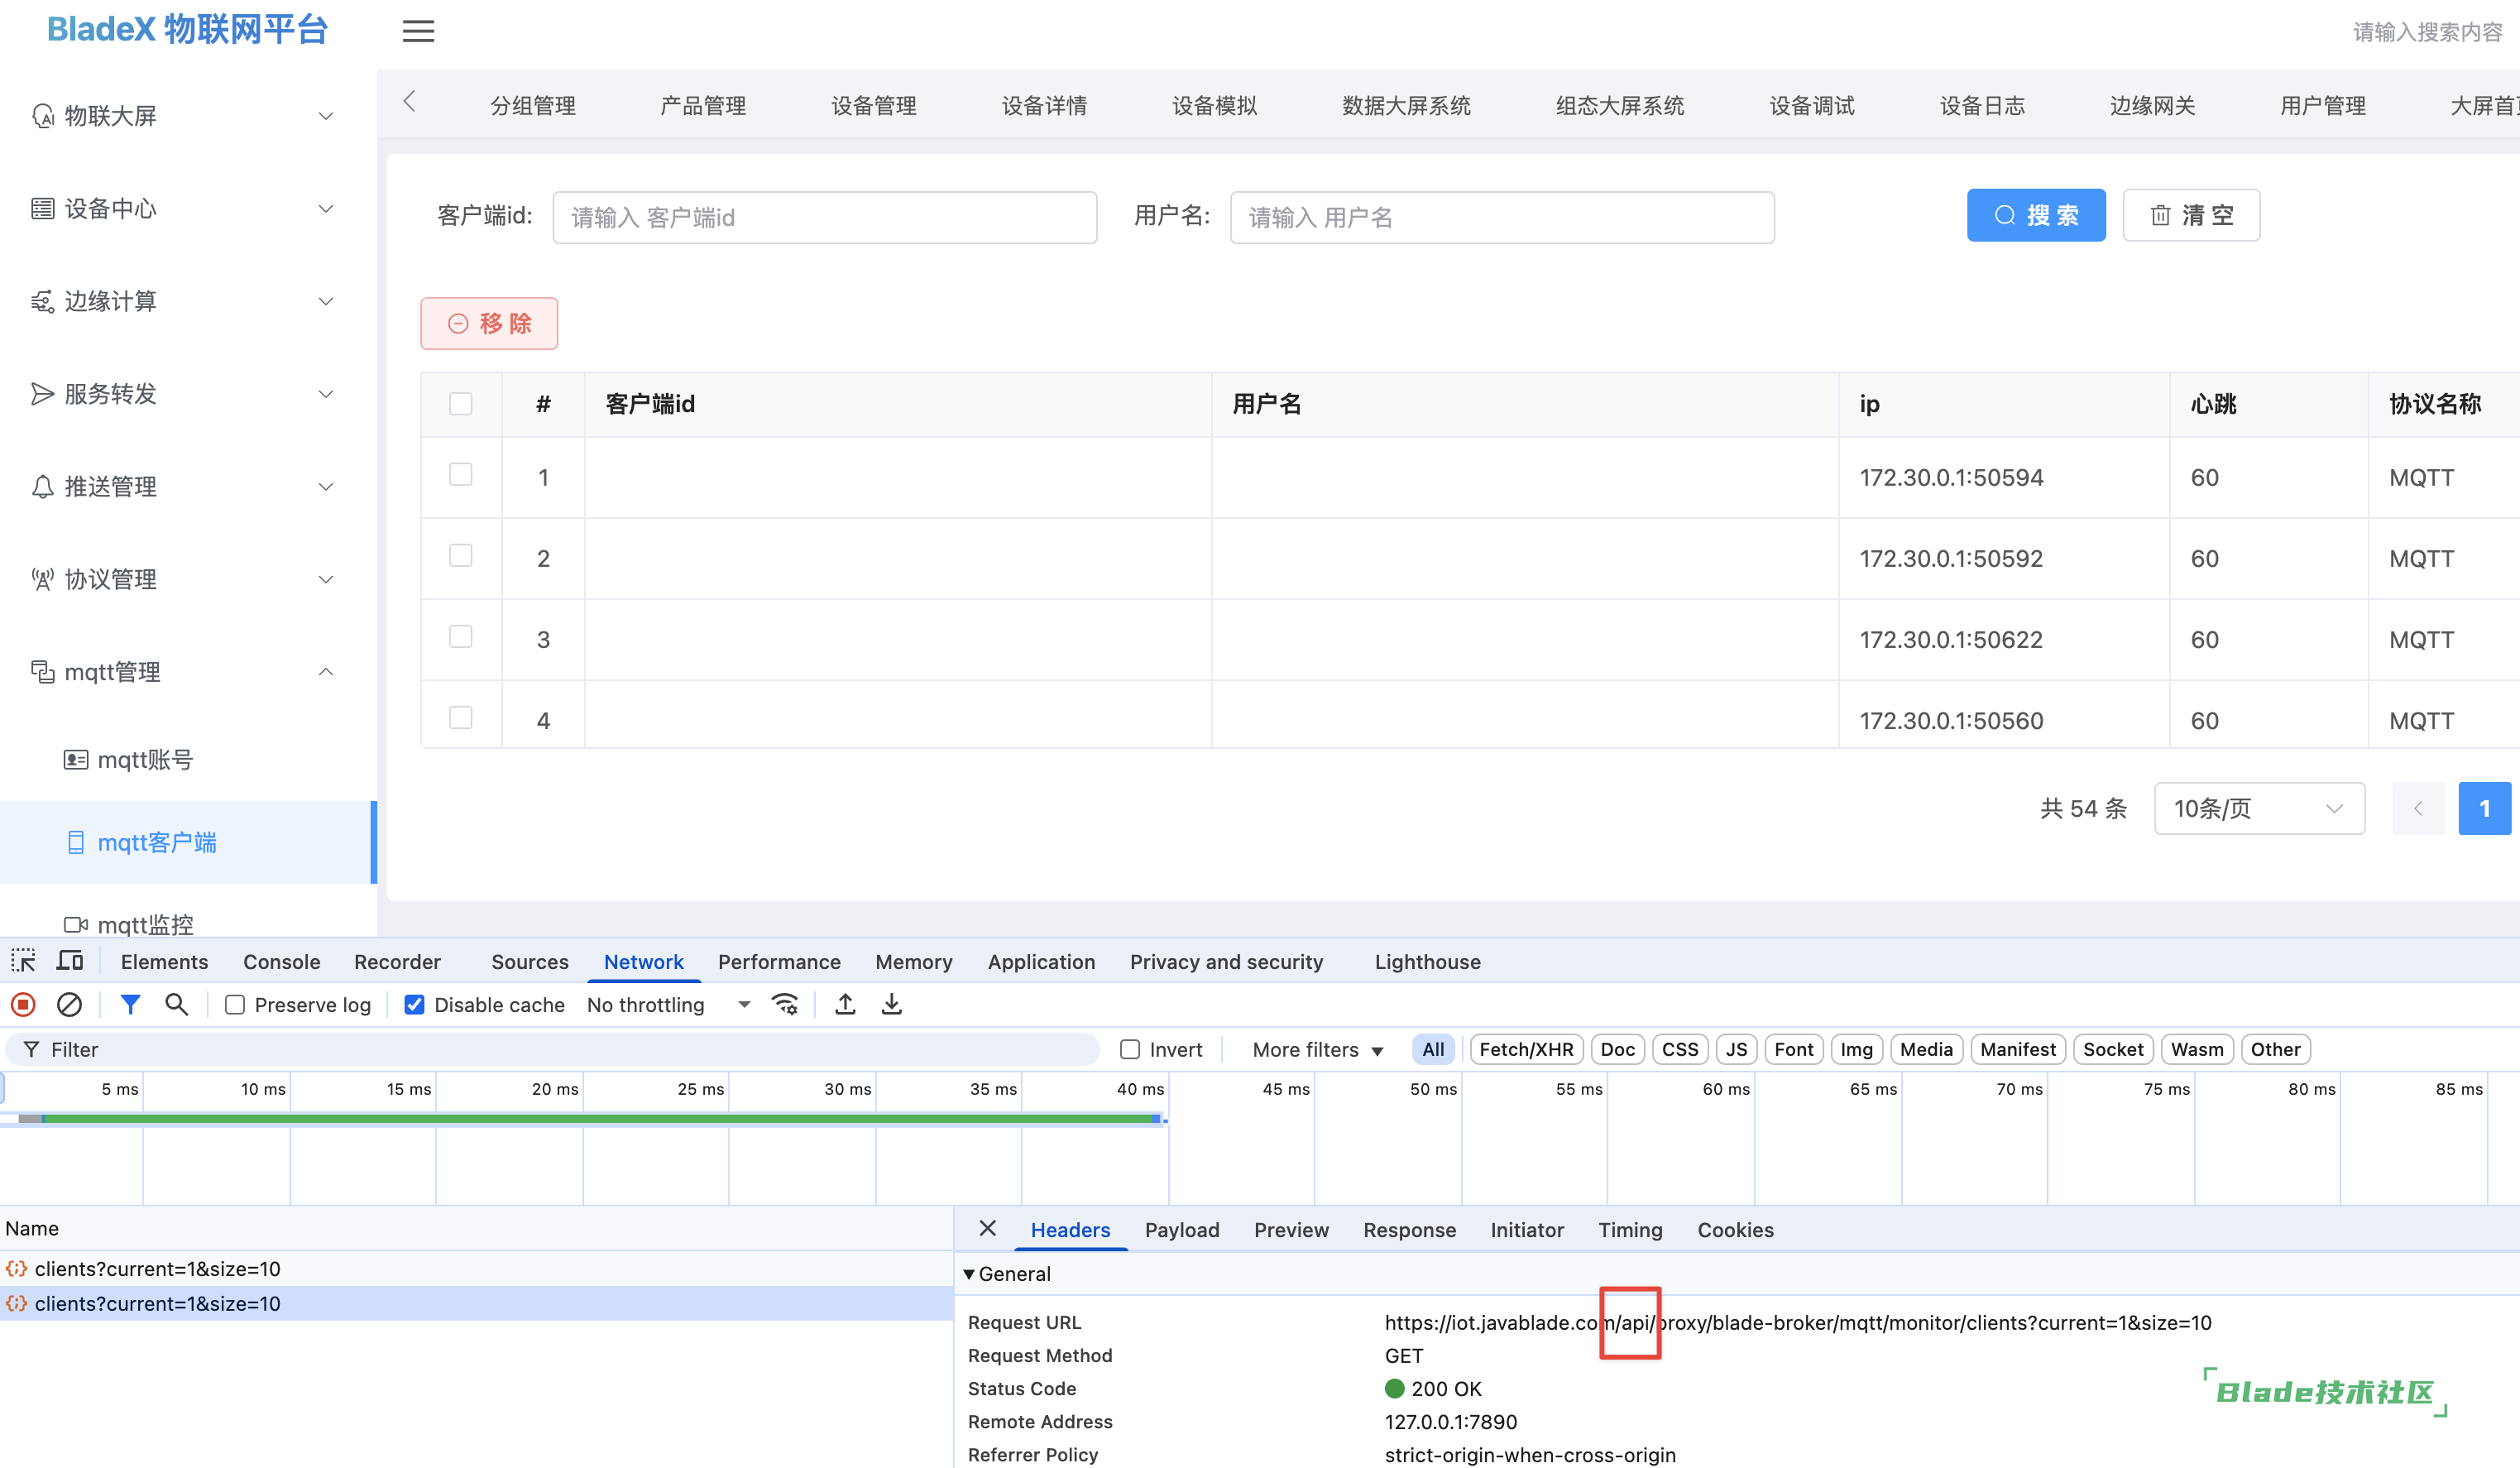The image size is (2520, 1468).
Task: Open More filters dropdown
Action: [1317, 1049]
